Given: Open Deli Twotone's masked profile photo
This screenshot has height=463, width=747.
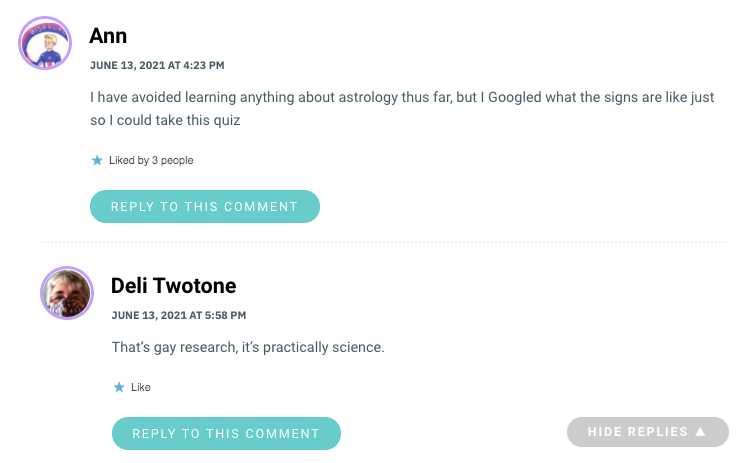Looking at the screenshot, I should tap(67, 293).
